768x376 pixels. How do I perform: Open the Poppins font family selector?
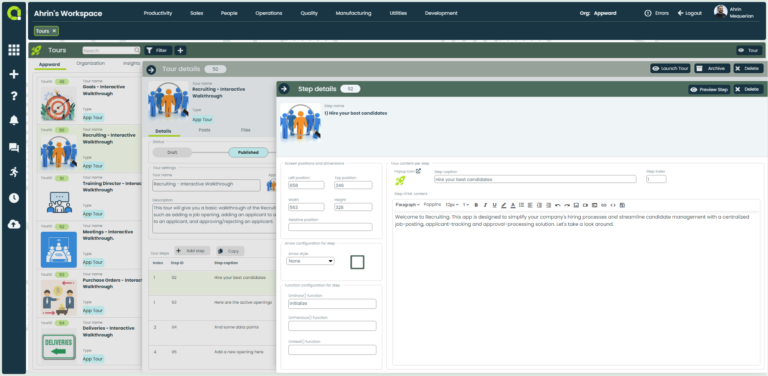point(432,205)
